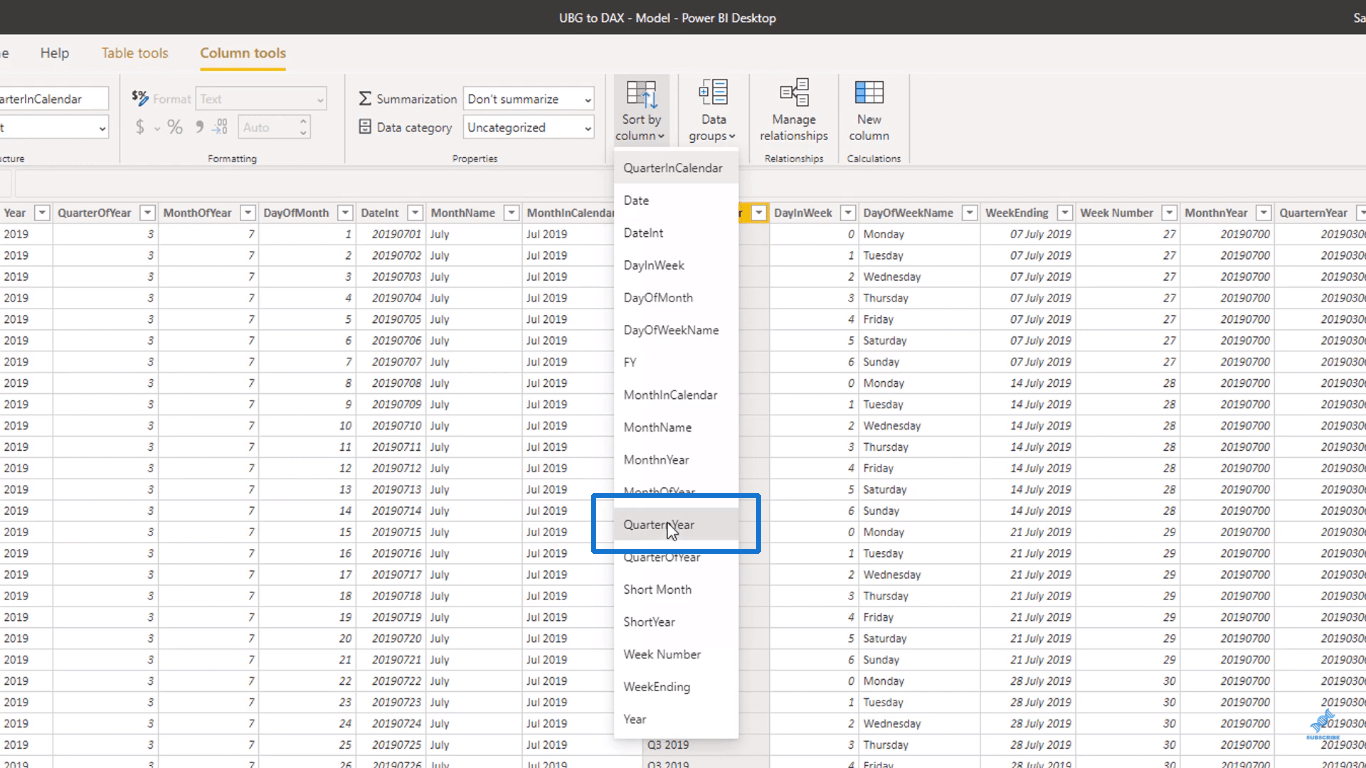Choose MonthName in sort list

[676, 427]
